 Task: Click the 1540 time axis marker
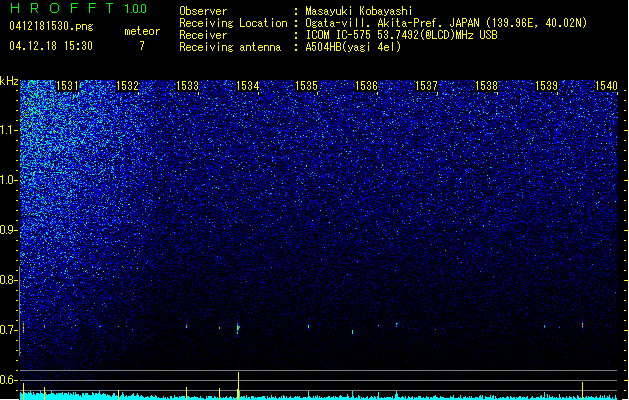pos(606,86)
